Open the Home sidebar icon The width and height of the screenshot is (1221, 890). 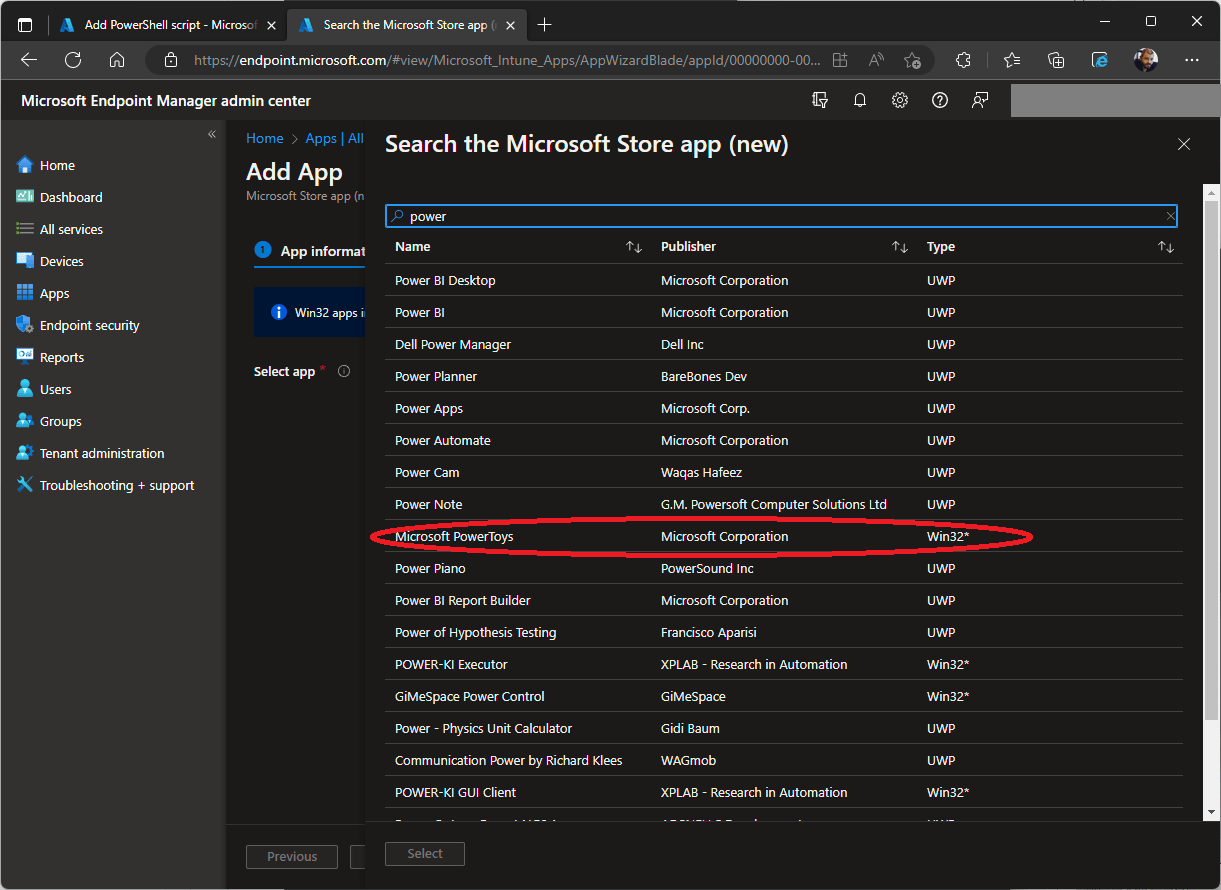click(x=25, y=165)
